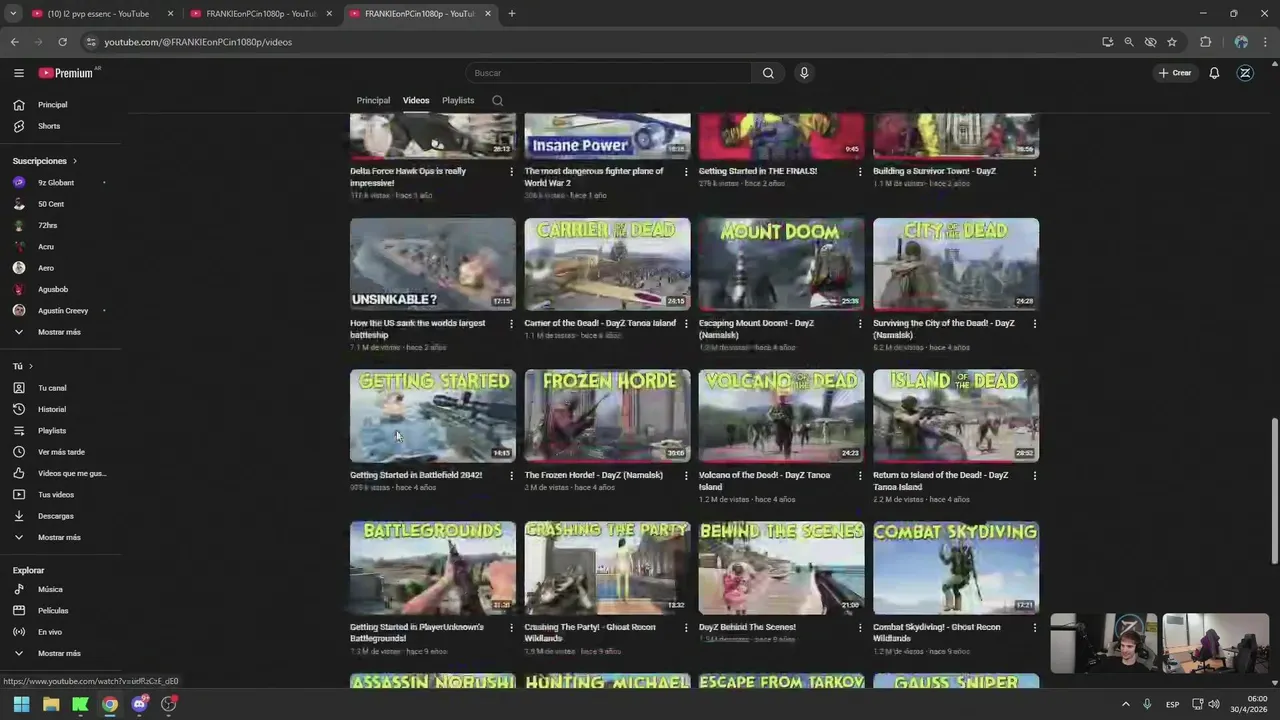Expand Mostrar más under Explorar
The height and width of the screenshot is (720, 1280).
[x=60, y=653]
